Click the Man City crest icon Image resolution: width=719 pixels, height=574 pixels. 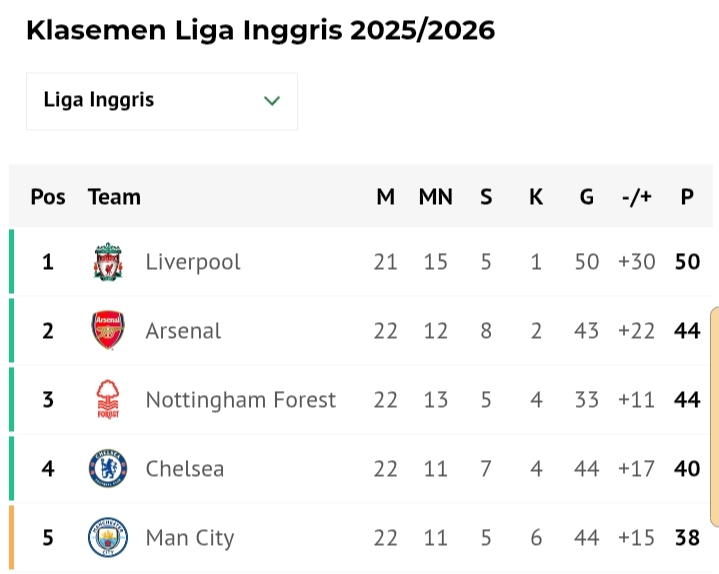pos(107,538)
